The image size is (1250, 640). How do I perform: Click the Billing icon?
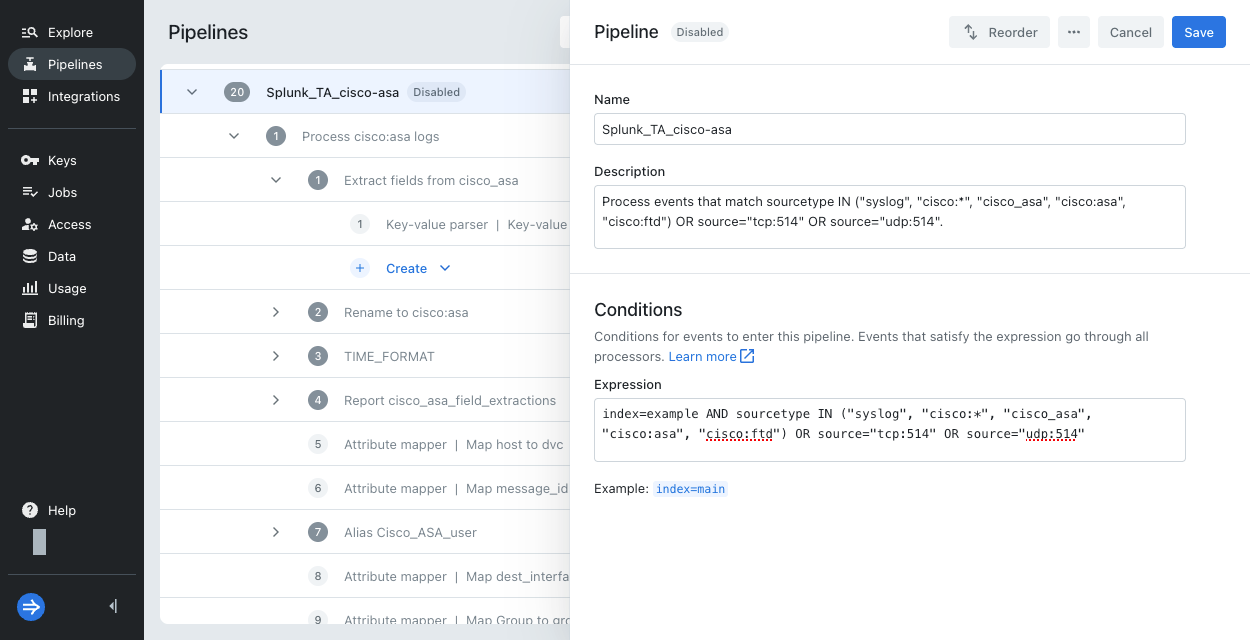tap(30, 320)
